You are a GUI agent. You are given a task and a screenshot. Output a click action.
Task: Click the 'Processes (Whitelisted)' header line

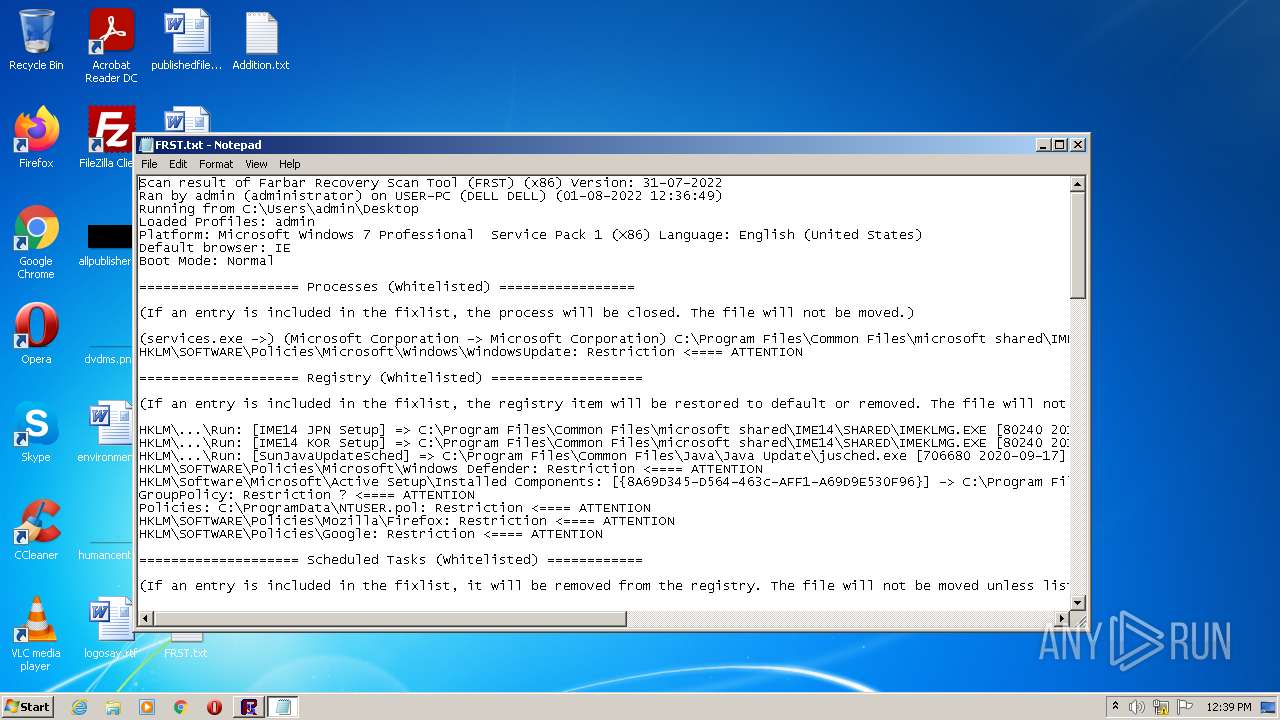(x=387, y=287)
